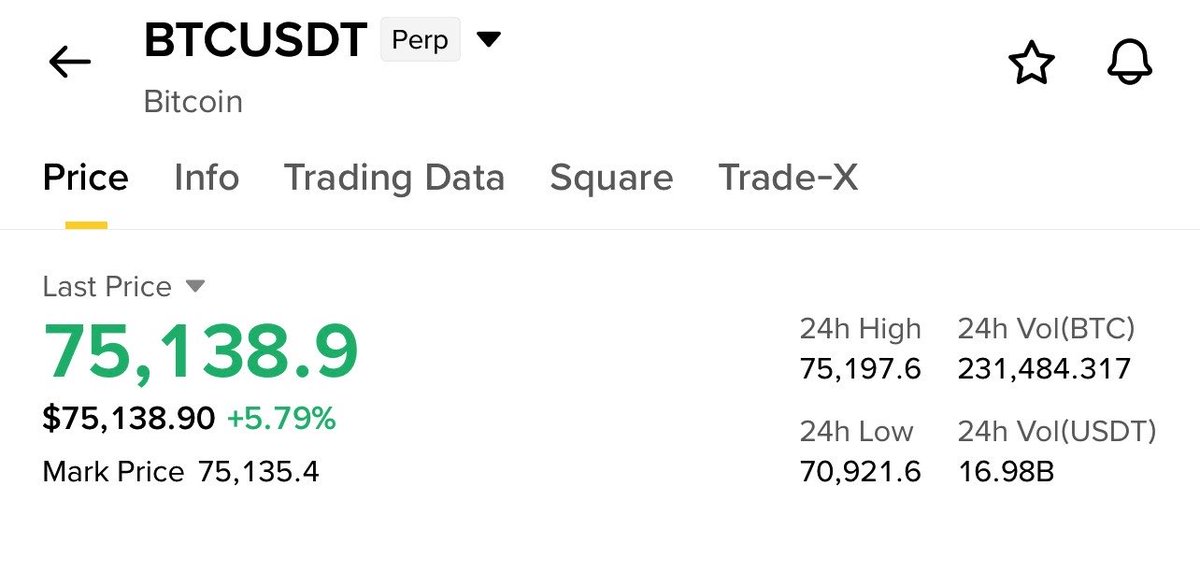Click the 24h Vol(USDT) 16.98B figure
This screenshot has width=1200, height=572.
(x=1006, y=471)
